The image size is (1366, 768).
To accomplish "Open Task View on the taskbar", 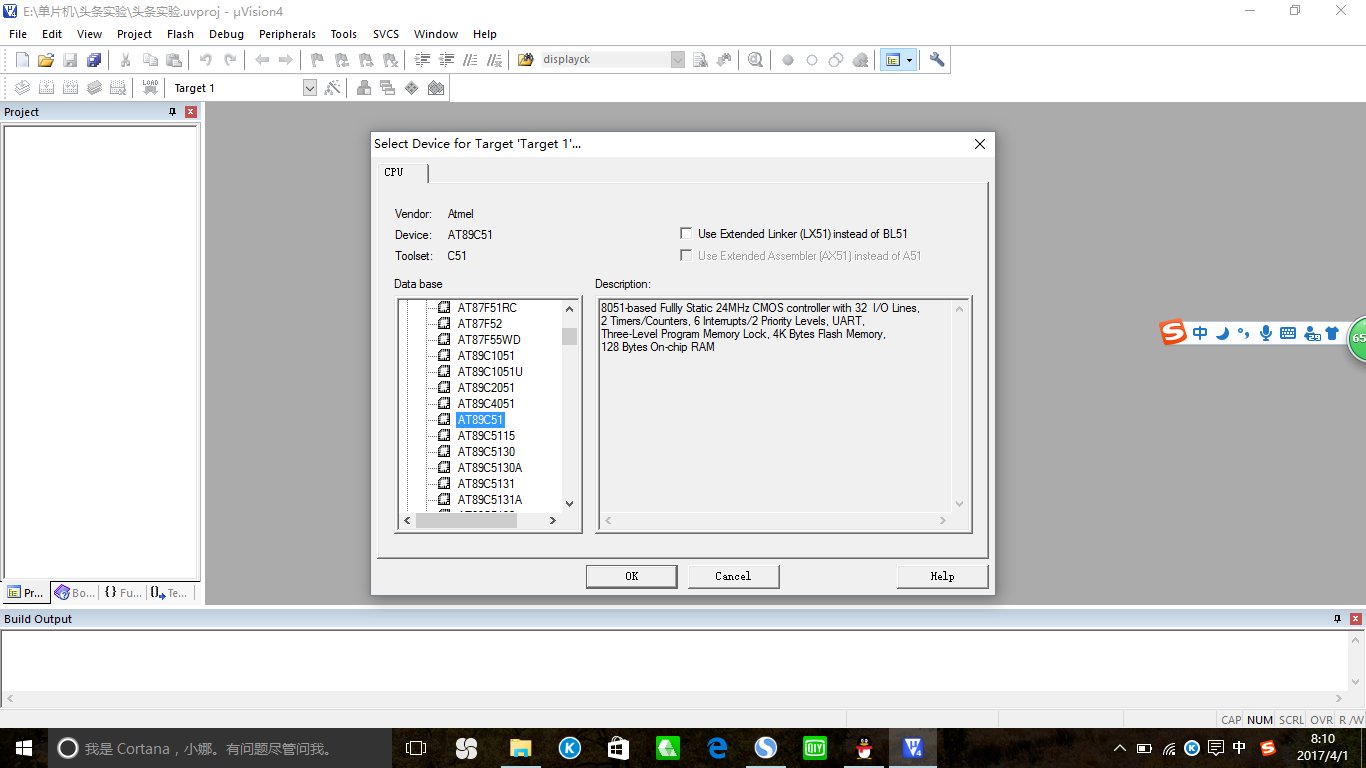I will (416, 748).
